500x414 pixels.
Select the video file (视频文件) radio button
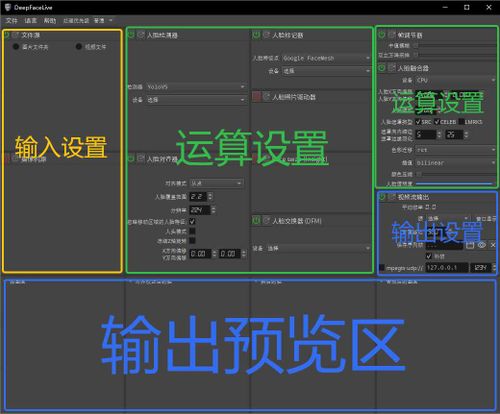point(78,46)
